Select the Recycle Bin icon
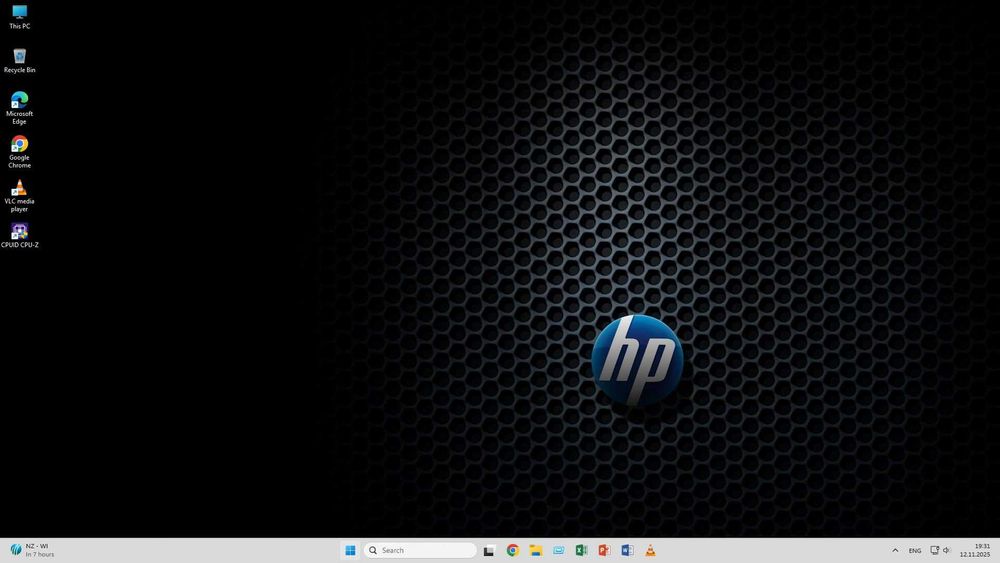The width and height of the screenshot is (1000, 563). 19,61
